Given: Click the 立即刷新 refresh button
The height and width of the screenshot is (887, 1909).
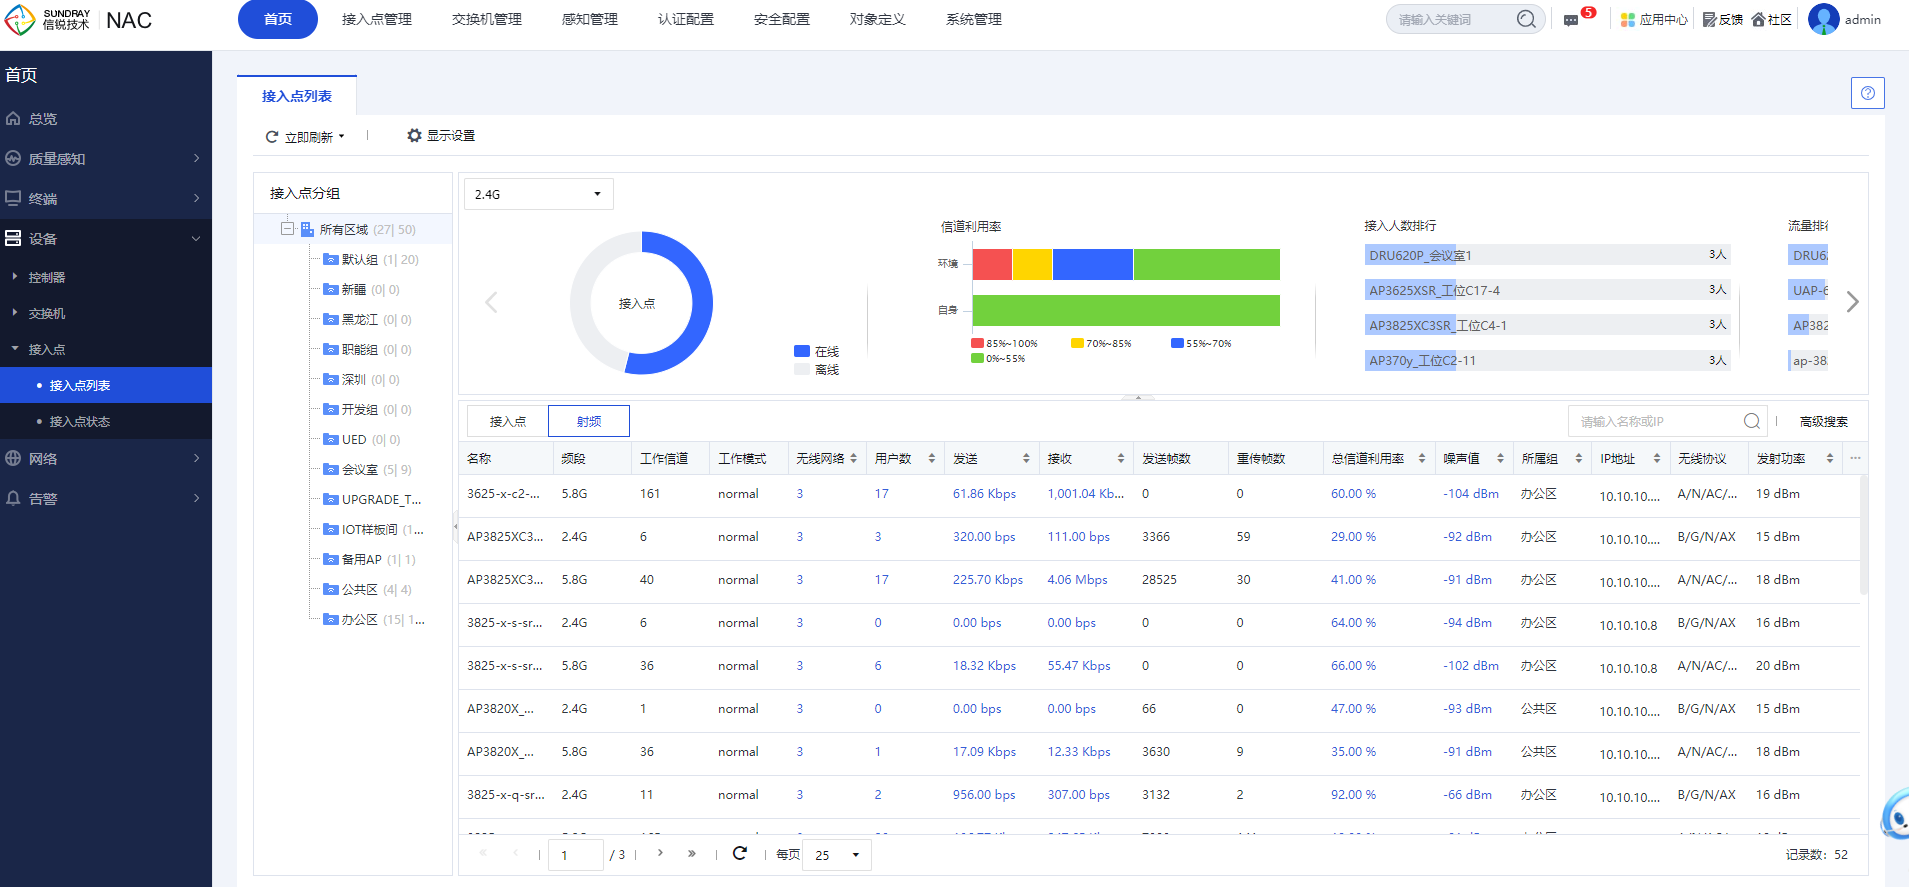Looking at the screenshot, I should coord(299,137).
